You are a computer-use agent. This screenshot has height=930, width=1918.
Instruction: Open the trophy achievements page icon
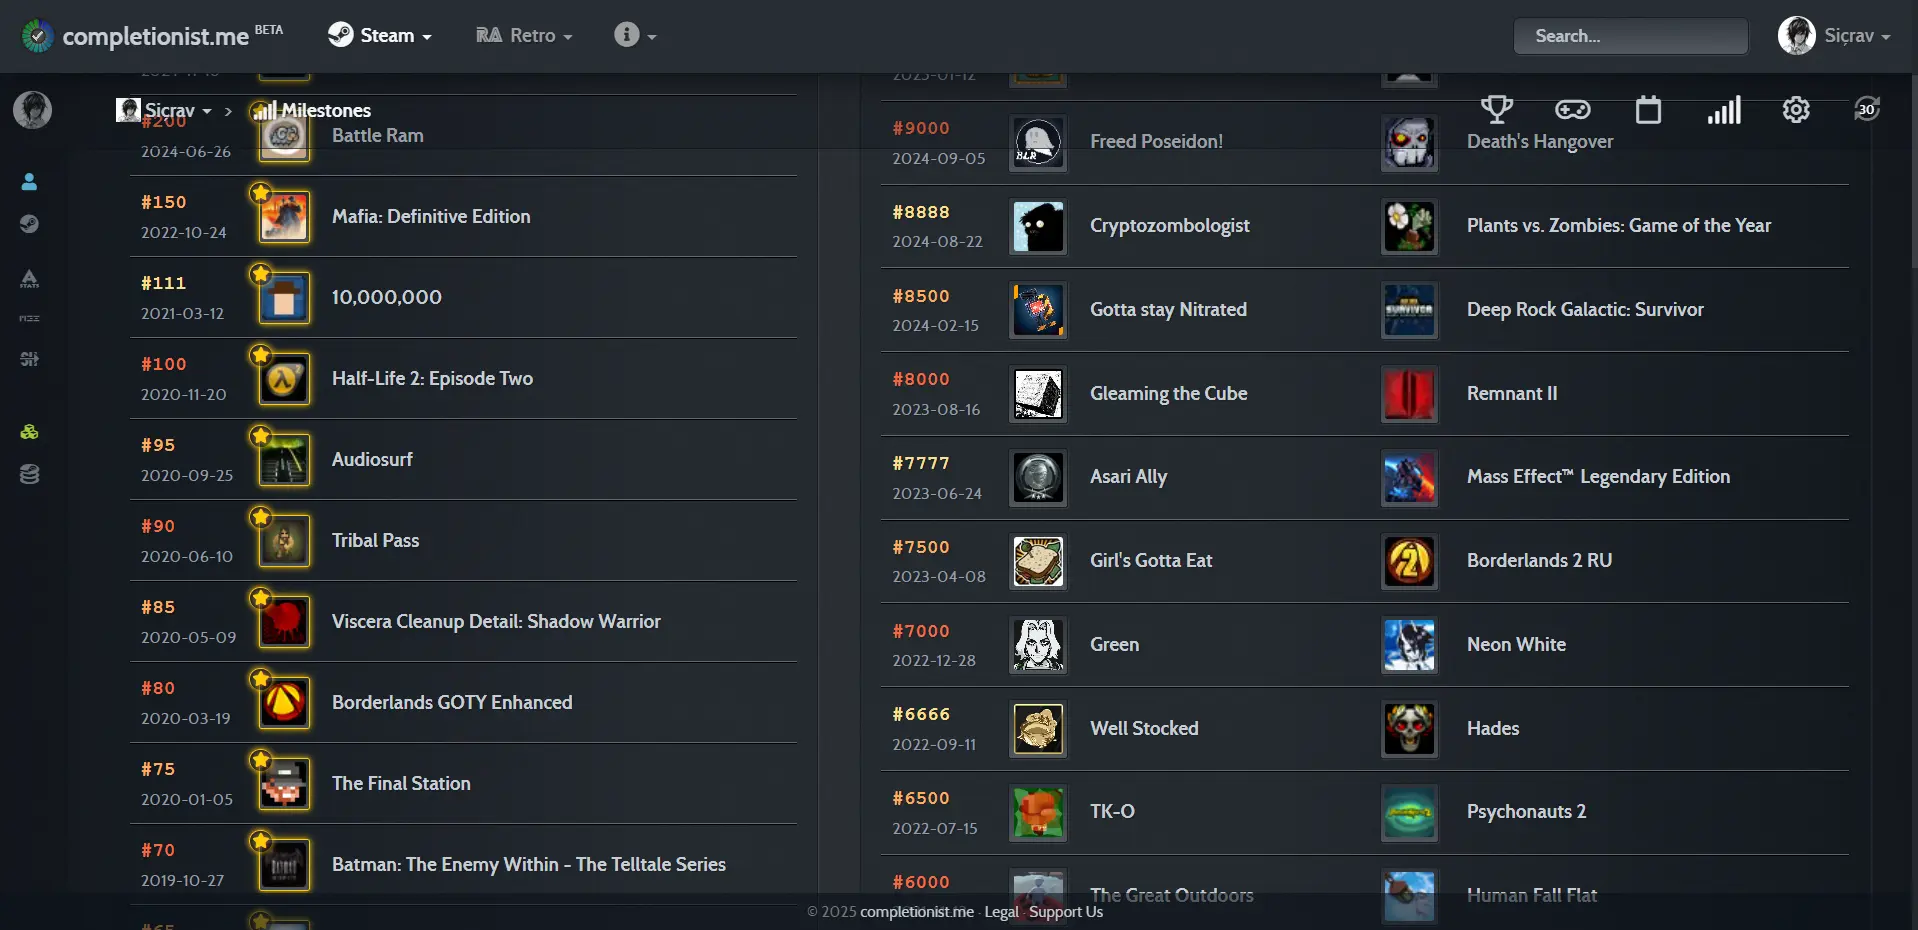click(1496, 109)
